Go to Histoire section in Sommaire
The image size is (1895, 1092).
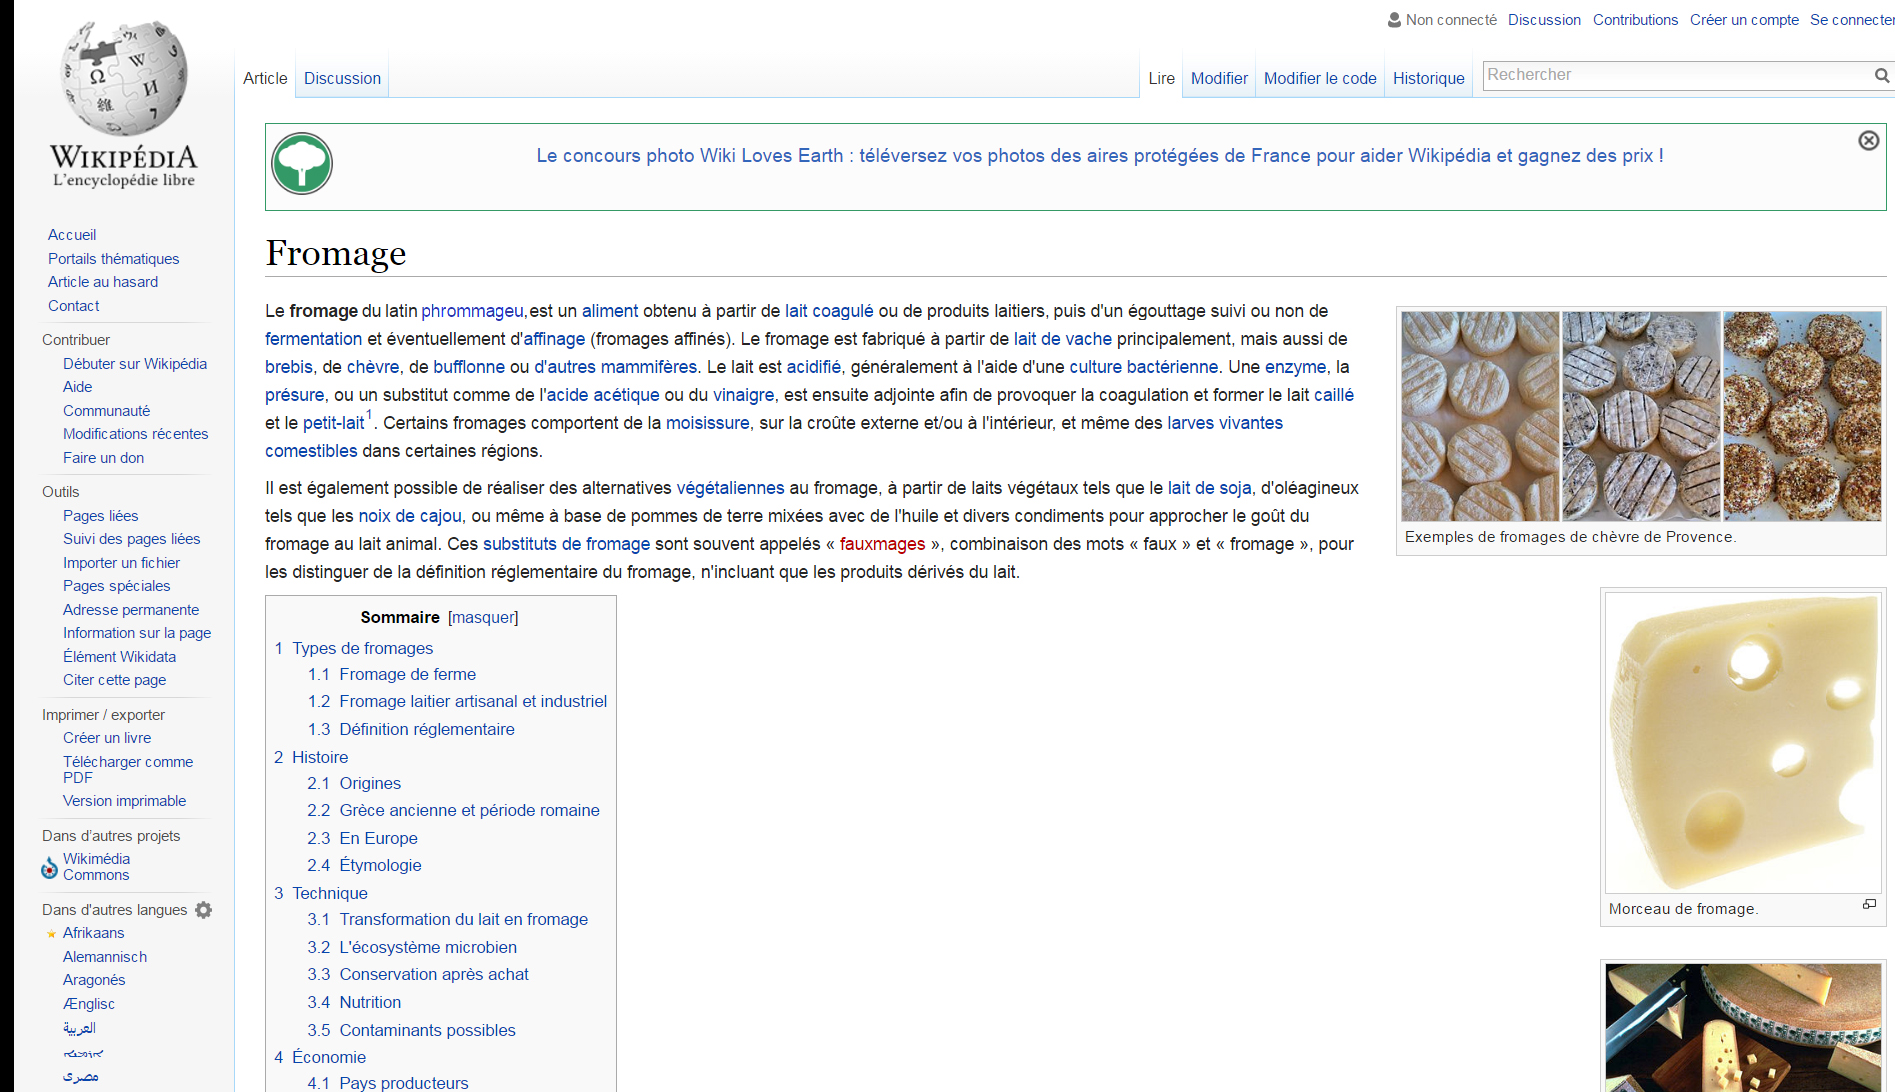320,758
